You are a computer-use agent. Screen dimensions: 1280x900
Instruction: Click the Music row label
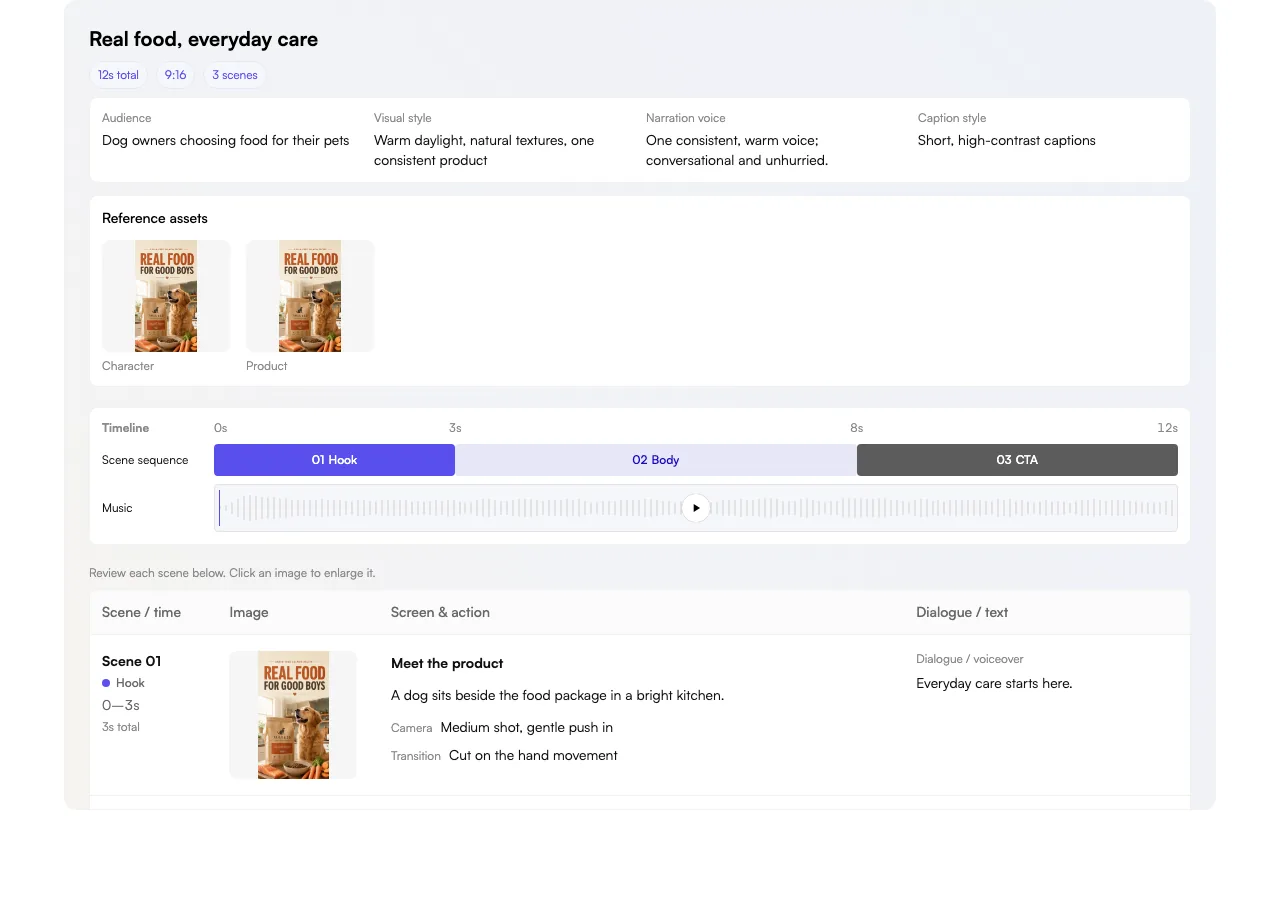click(x=117, y=508)
